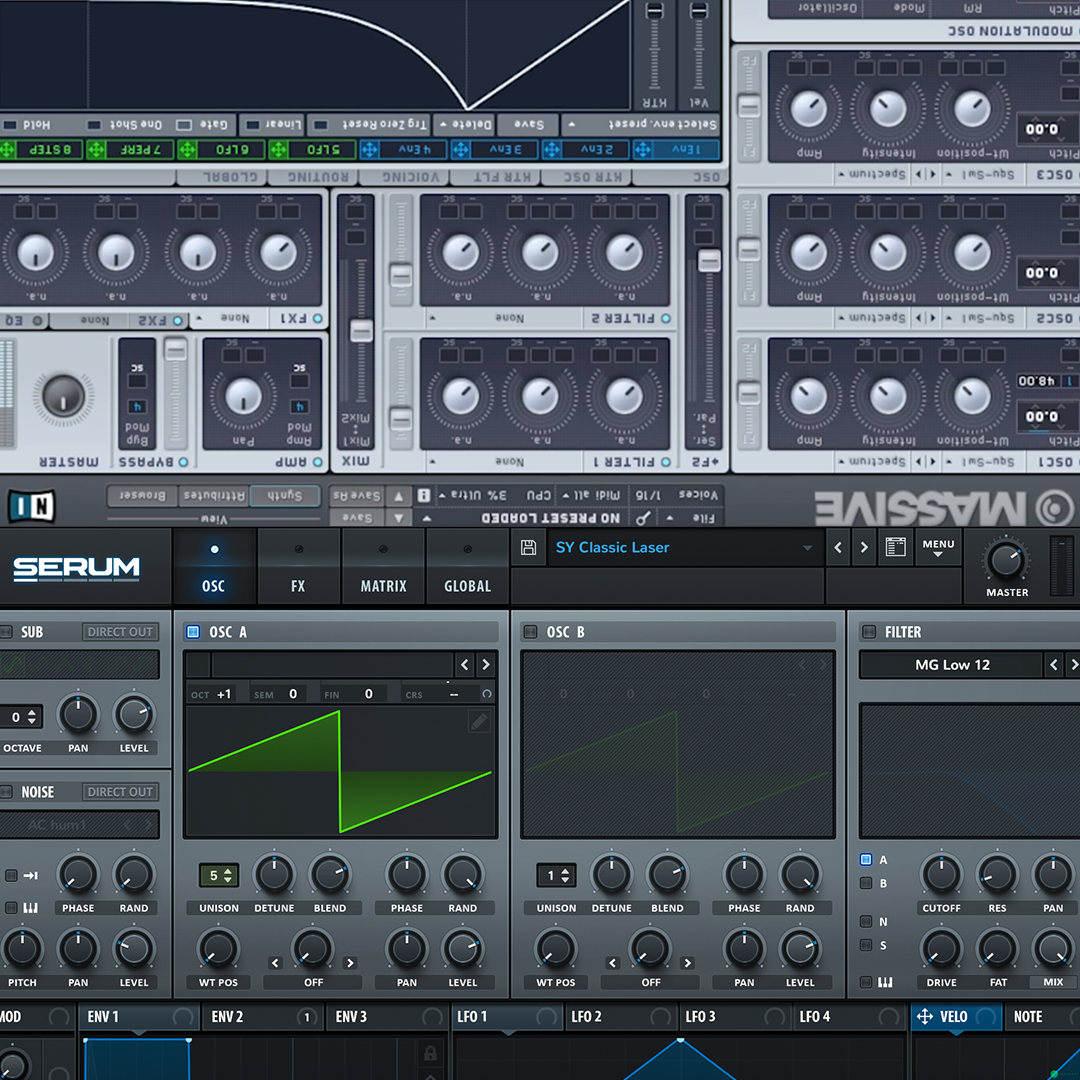This screenshot has height=1080, width=1080.
Task: Toggle filter routing for oscillator B
Action: point(866,884)
